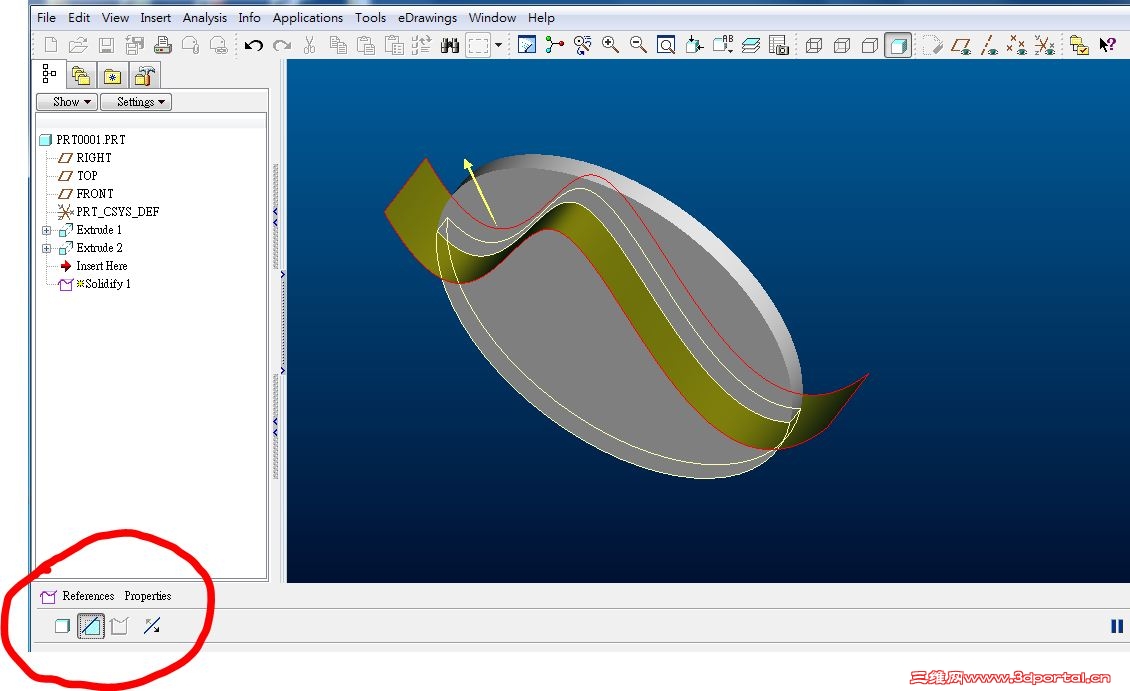Screen dimensions: 1130x691
Task: Select Wireframe display mode
Action: 814,45
